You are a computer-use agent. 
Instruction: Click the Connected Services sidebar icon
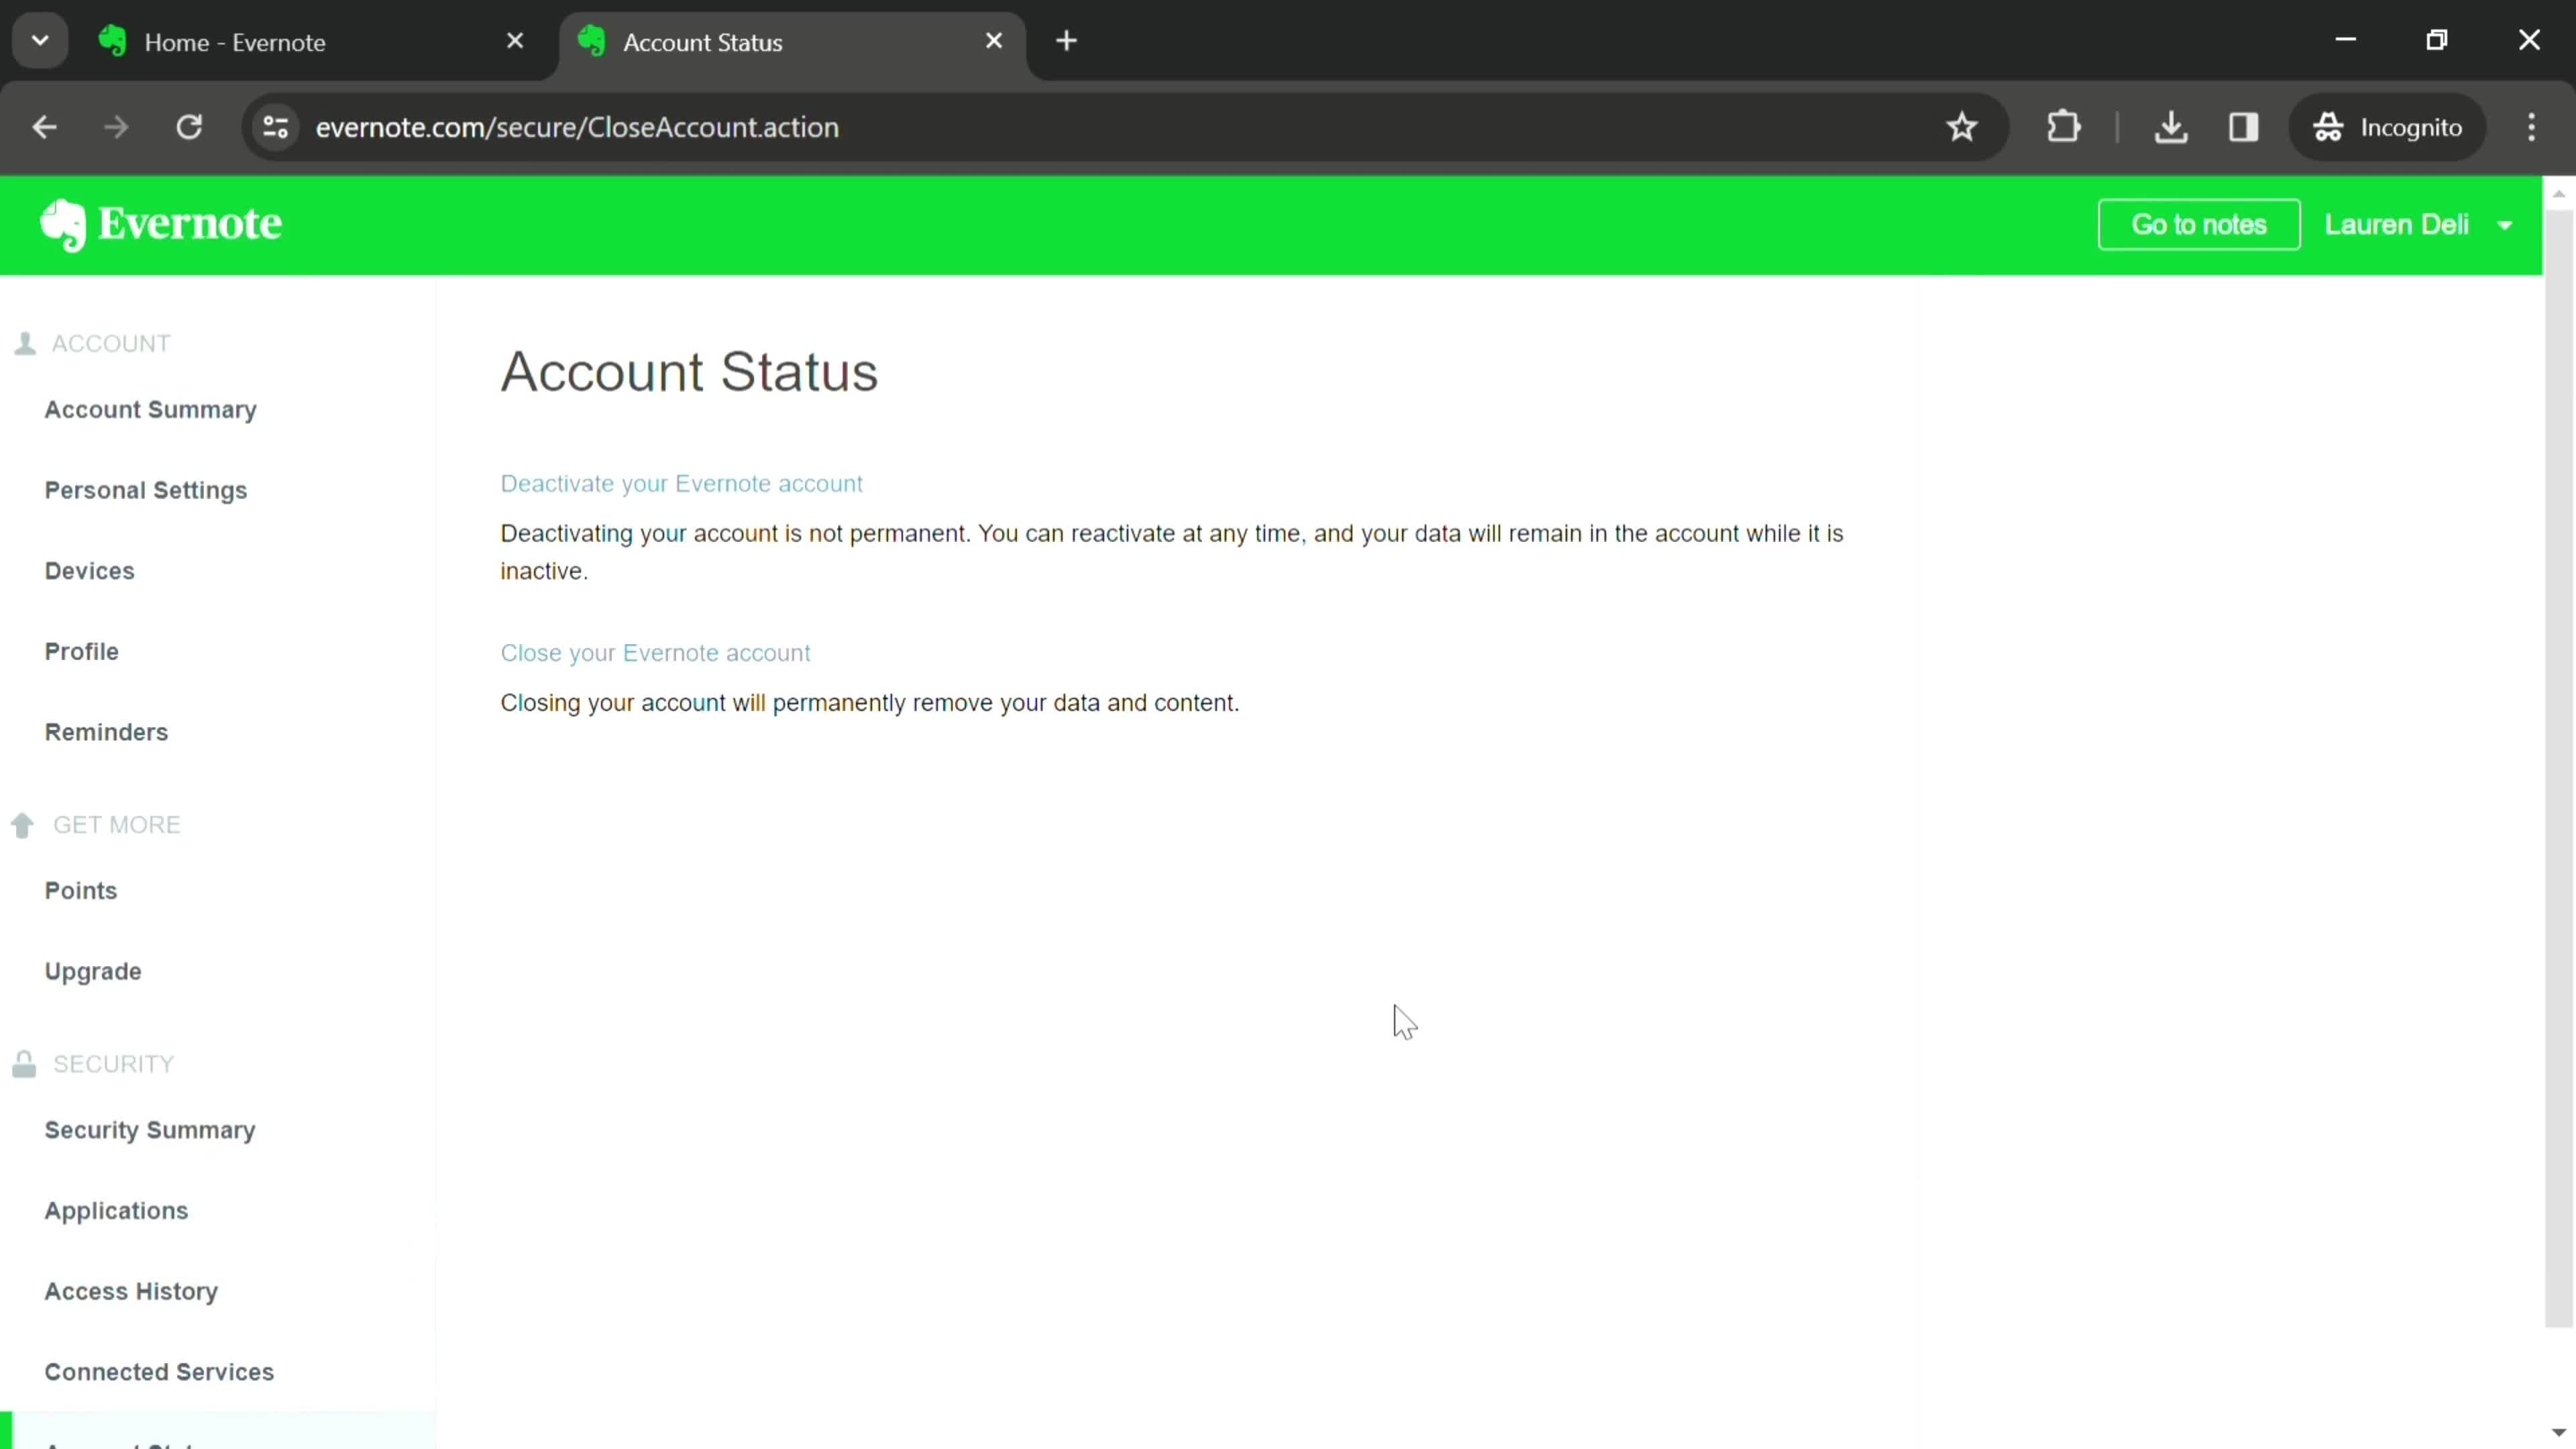[159, 1371]
